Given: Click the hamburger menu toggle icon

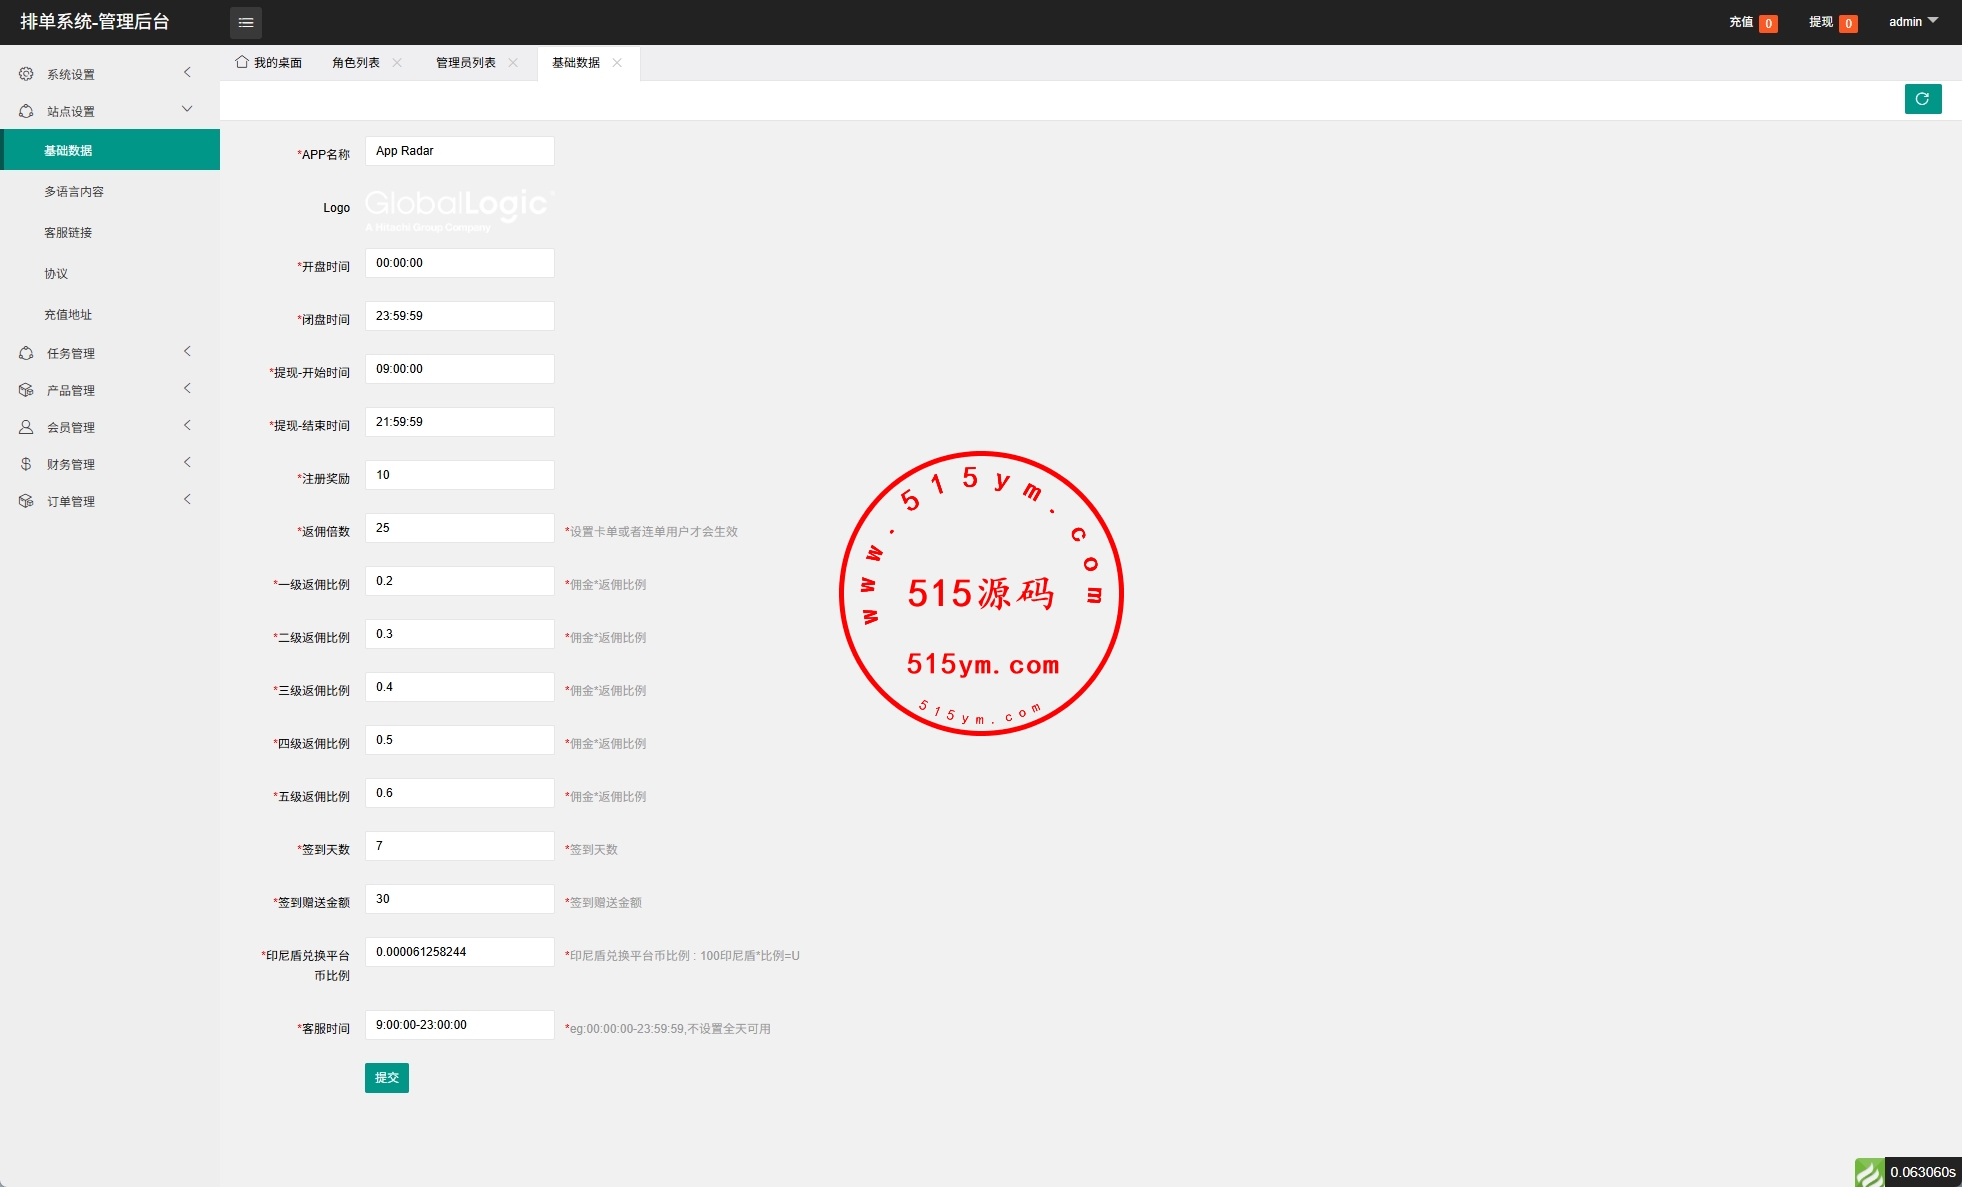Looking at the screenshot, I should [246, 22].
